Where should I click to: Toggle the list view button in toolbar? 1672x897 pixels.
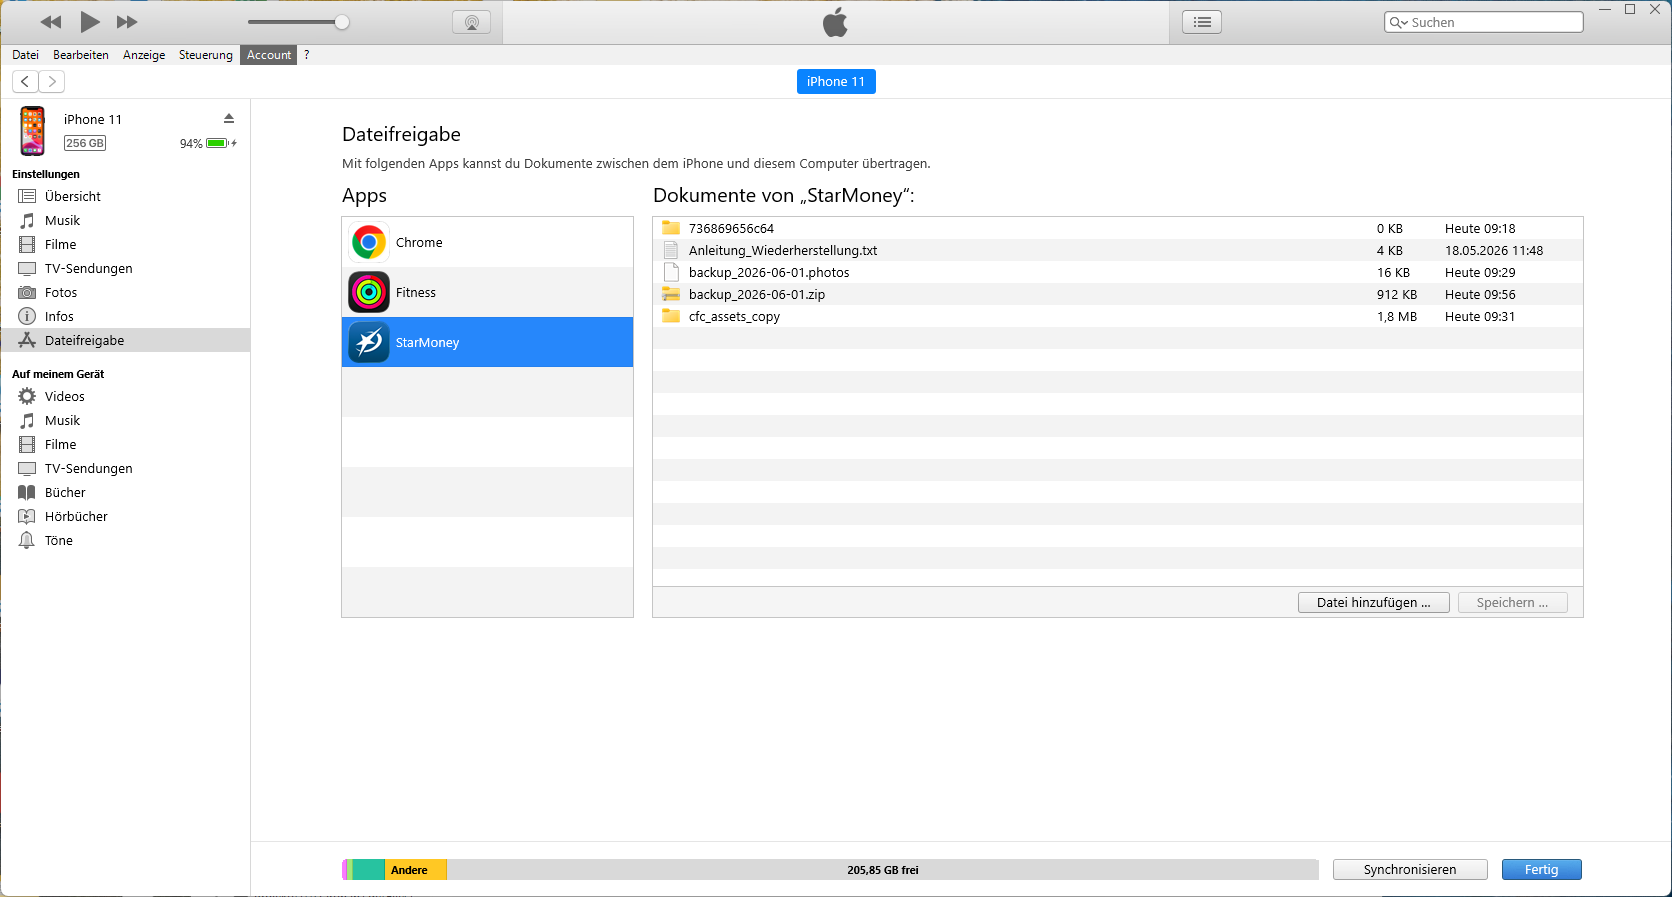[x=1202, y=22]
